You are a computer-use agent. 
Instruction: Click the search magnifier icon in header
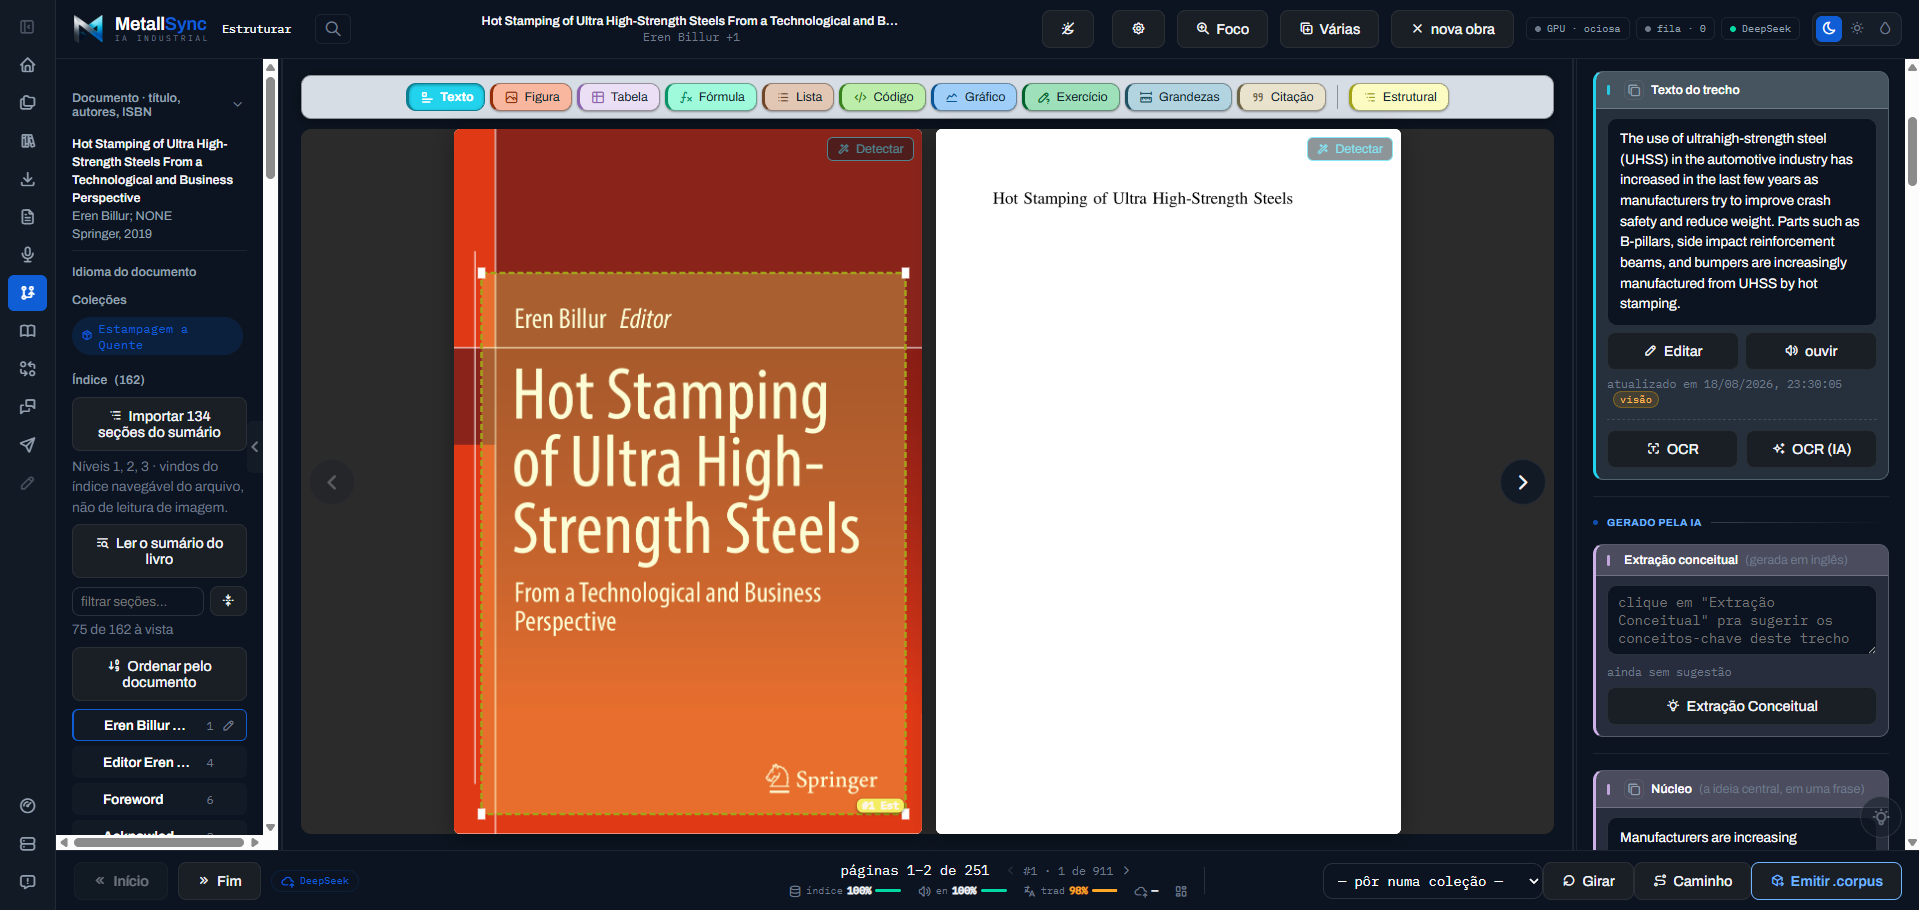click(333, 29)
